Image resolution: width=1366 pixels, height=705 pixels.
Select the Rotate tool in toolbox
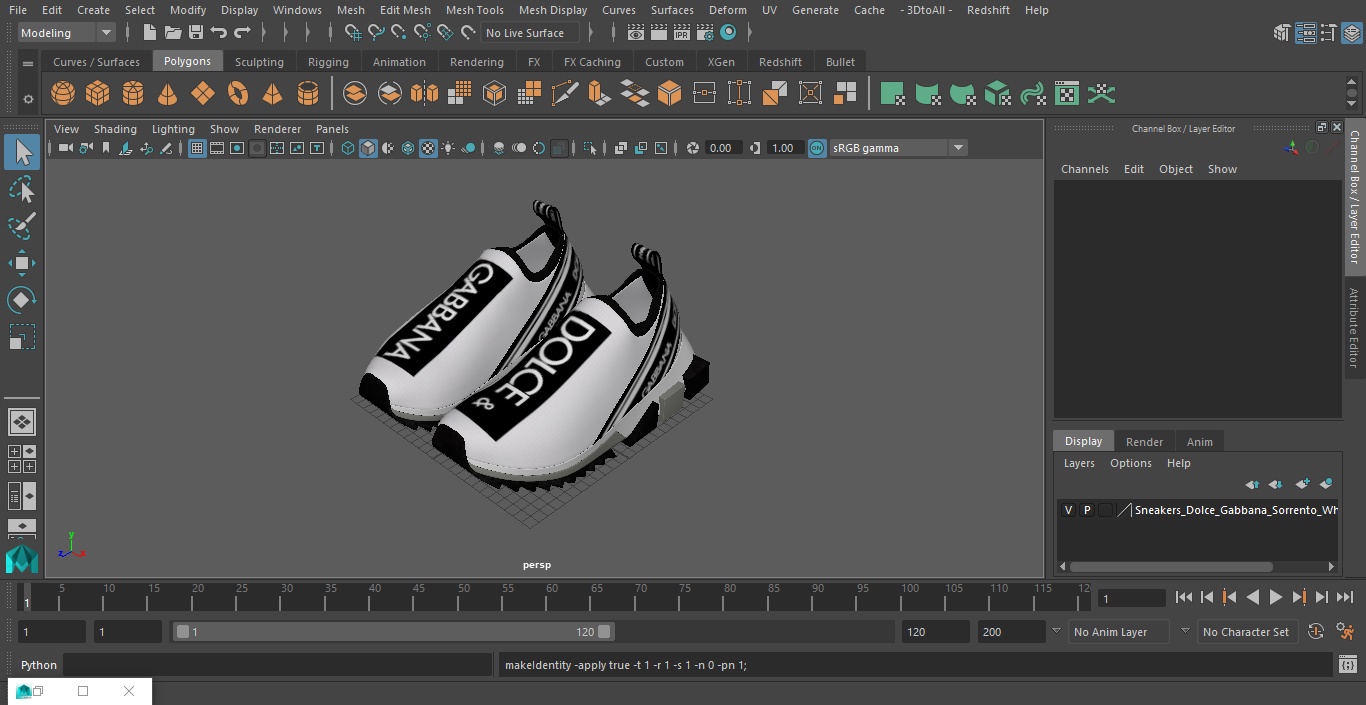[x=22, y=300]
